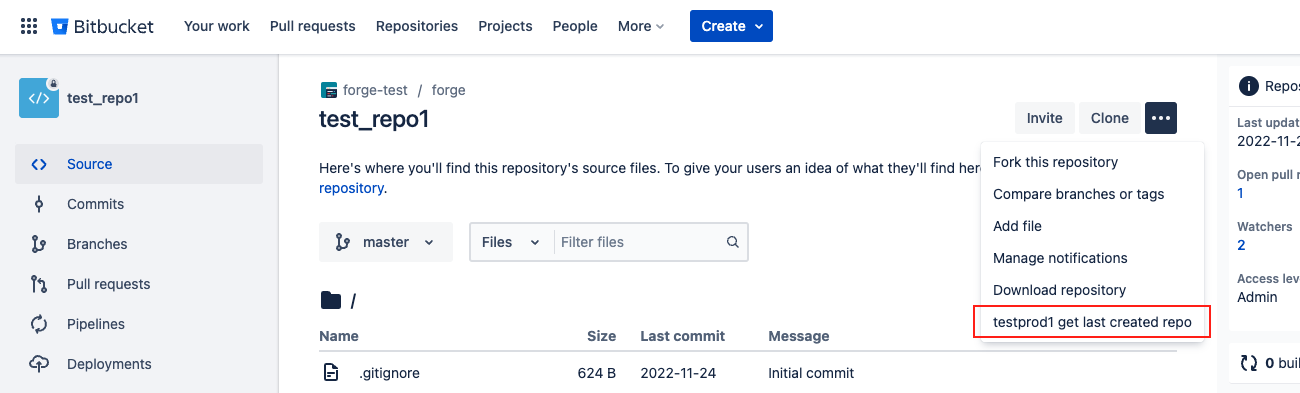Click the Deployments cloud icon

(39, 364)
